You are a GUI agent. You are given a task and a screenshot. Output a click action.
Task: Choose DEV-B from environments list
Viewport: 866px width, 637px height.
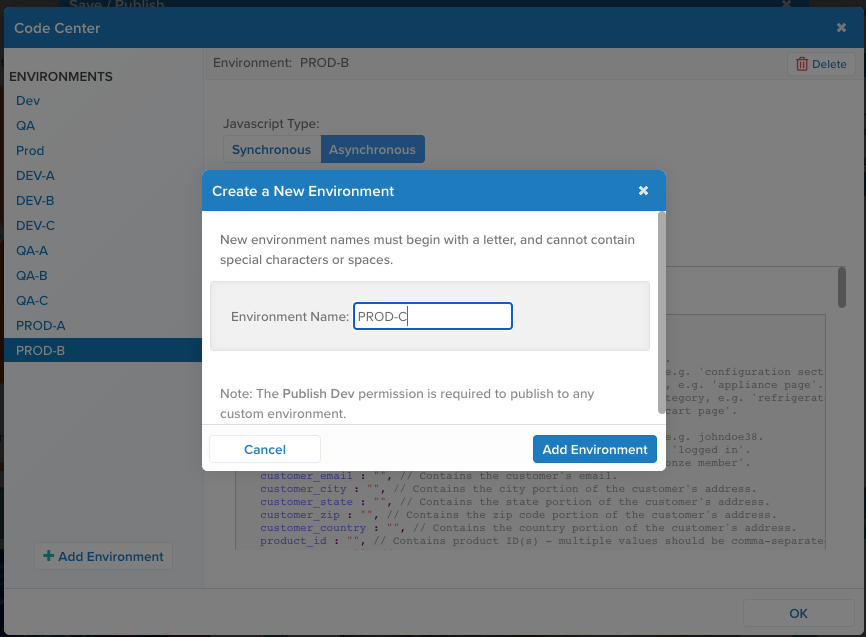coord(35,201)
